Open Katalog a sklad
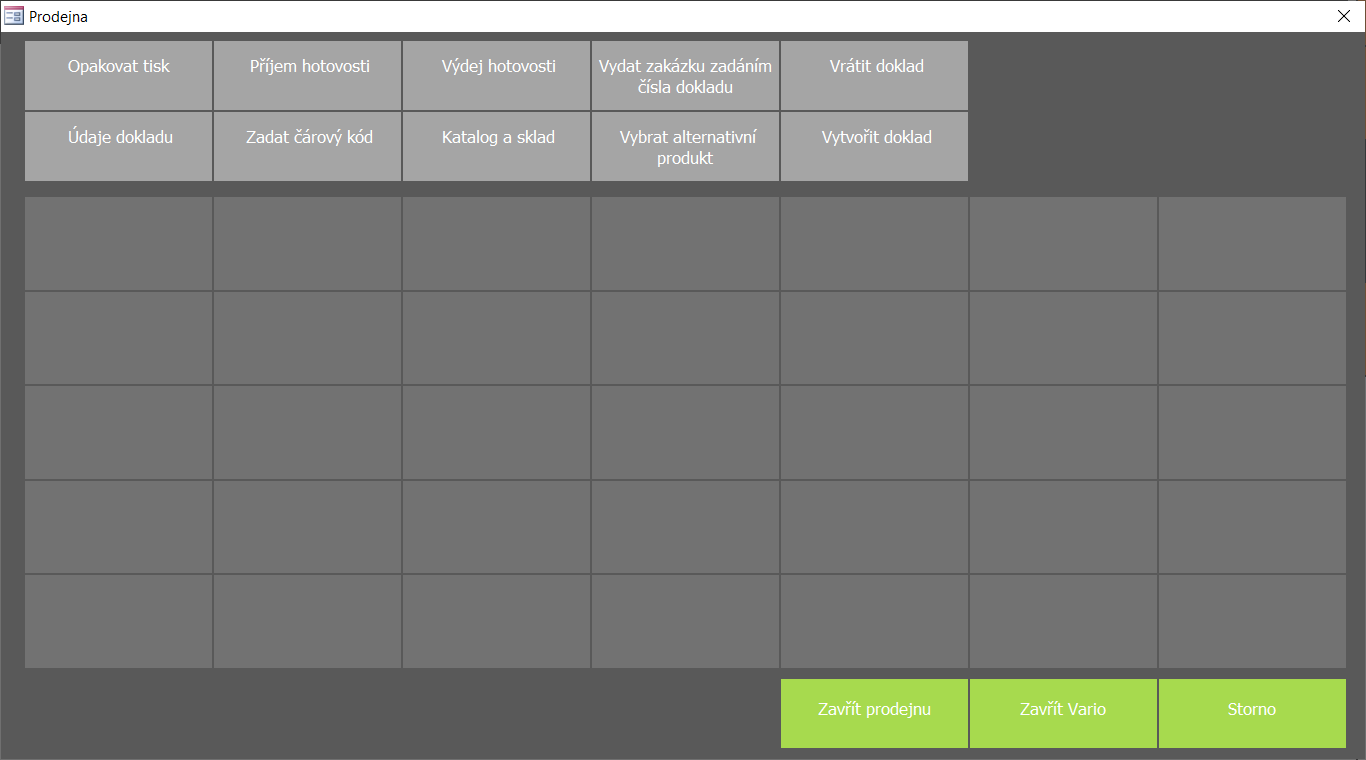This screenshot has width=1366, height=760. (496, 146)
